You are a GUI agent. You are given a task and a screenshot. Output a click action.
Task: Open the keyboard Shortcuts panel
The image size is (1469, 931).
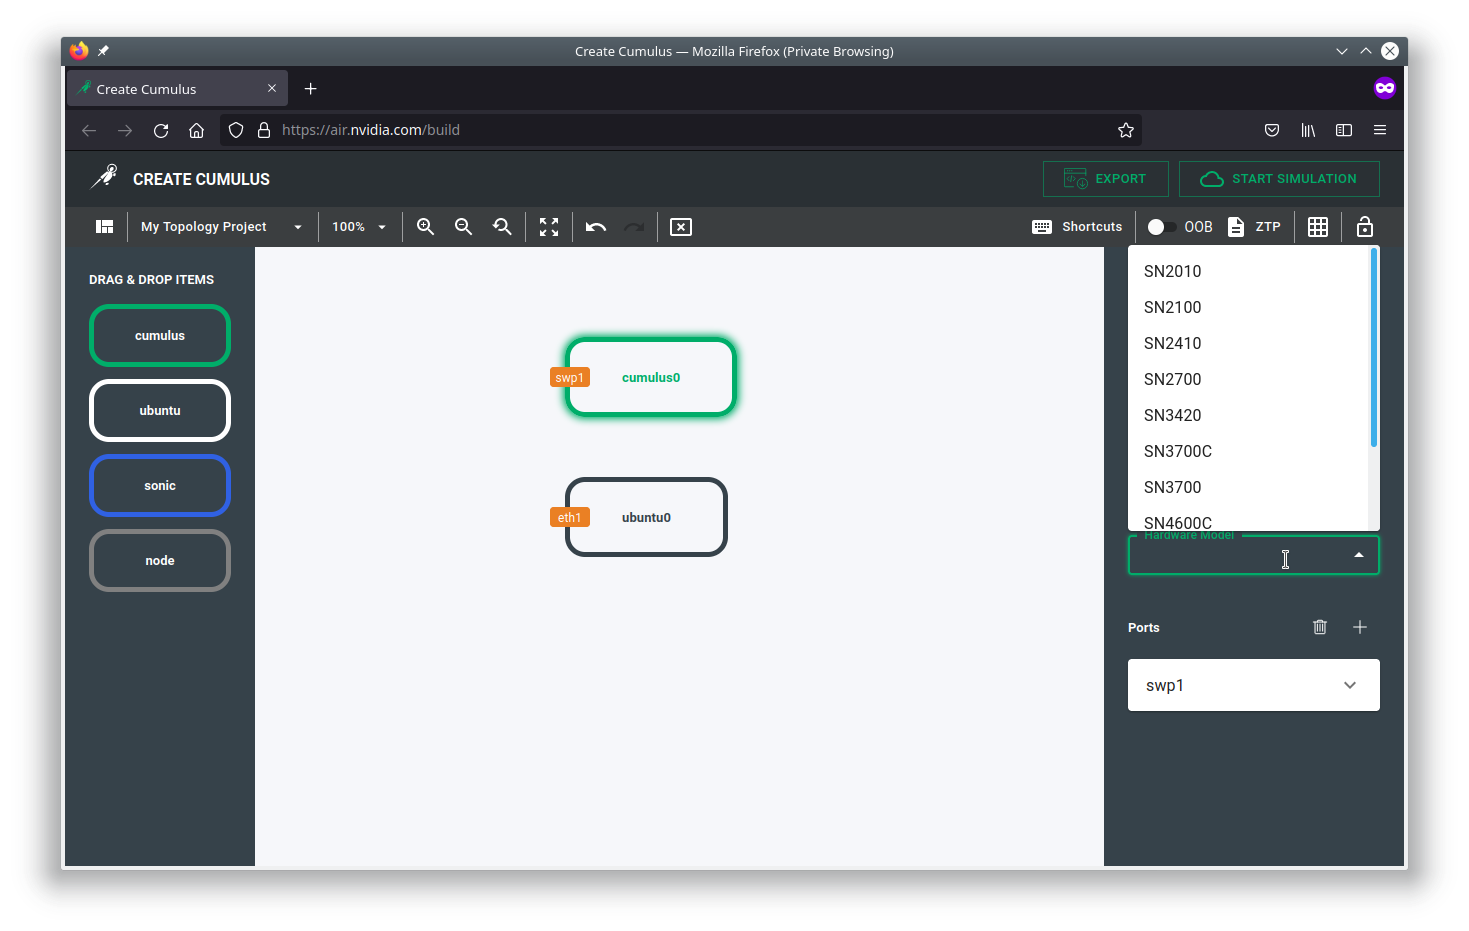coord(1077,227)
